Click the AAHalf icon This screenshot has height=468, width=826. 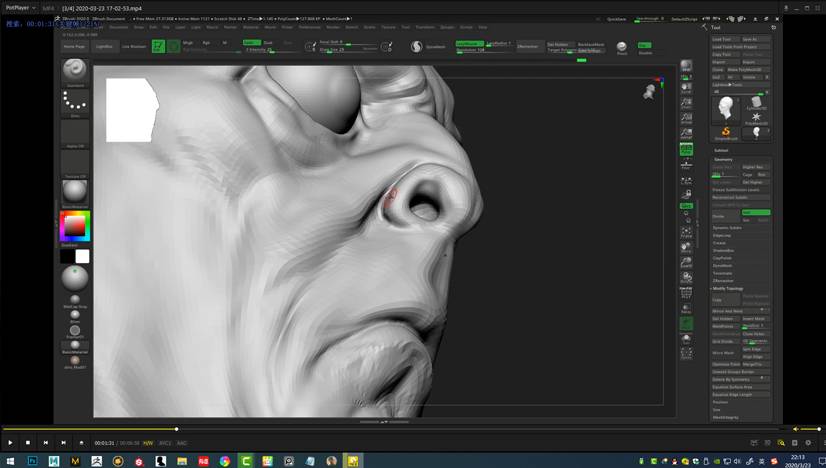pyautogui.click(x=686, y=133)
